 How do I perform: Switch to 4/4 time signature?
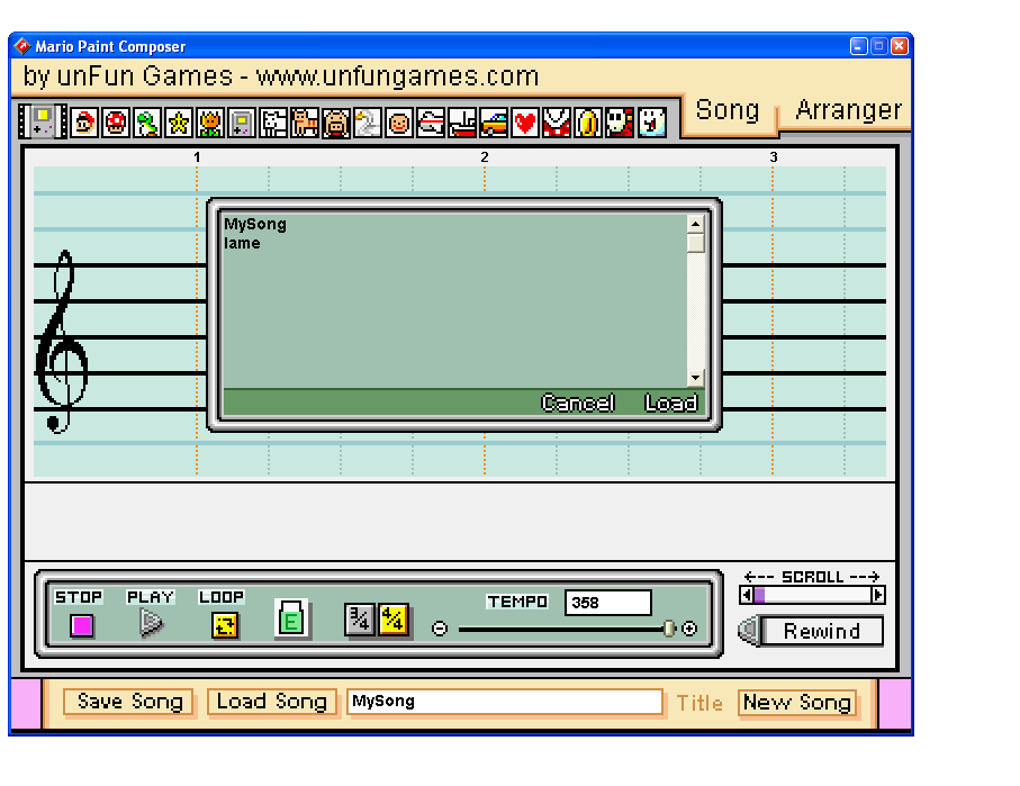[393, 619]
